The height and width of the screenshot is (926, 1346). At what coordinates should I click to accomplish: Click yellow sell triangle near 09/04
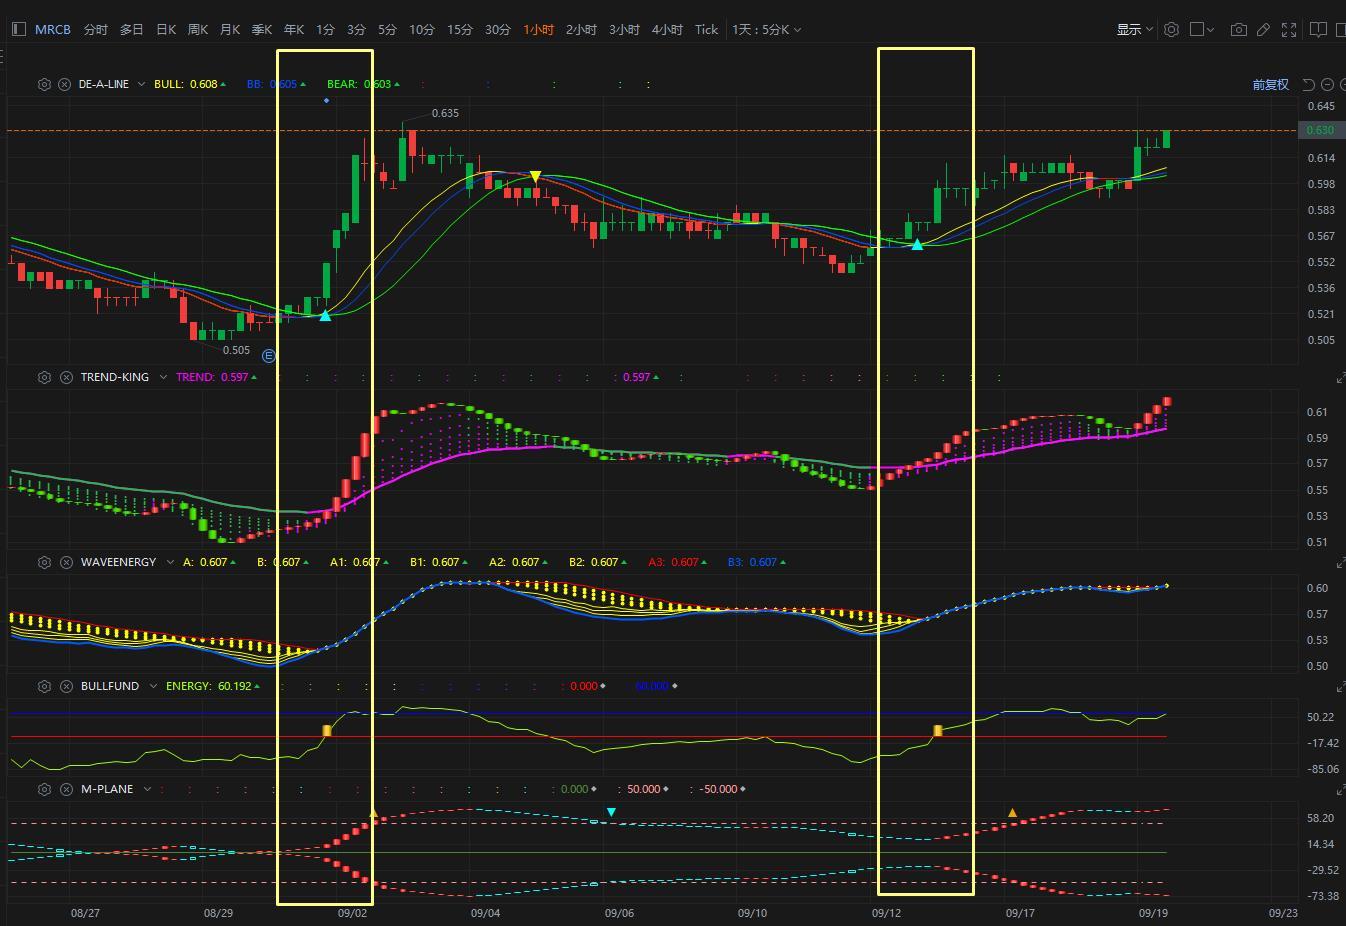point(535,177)
